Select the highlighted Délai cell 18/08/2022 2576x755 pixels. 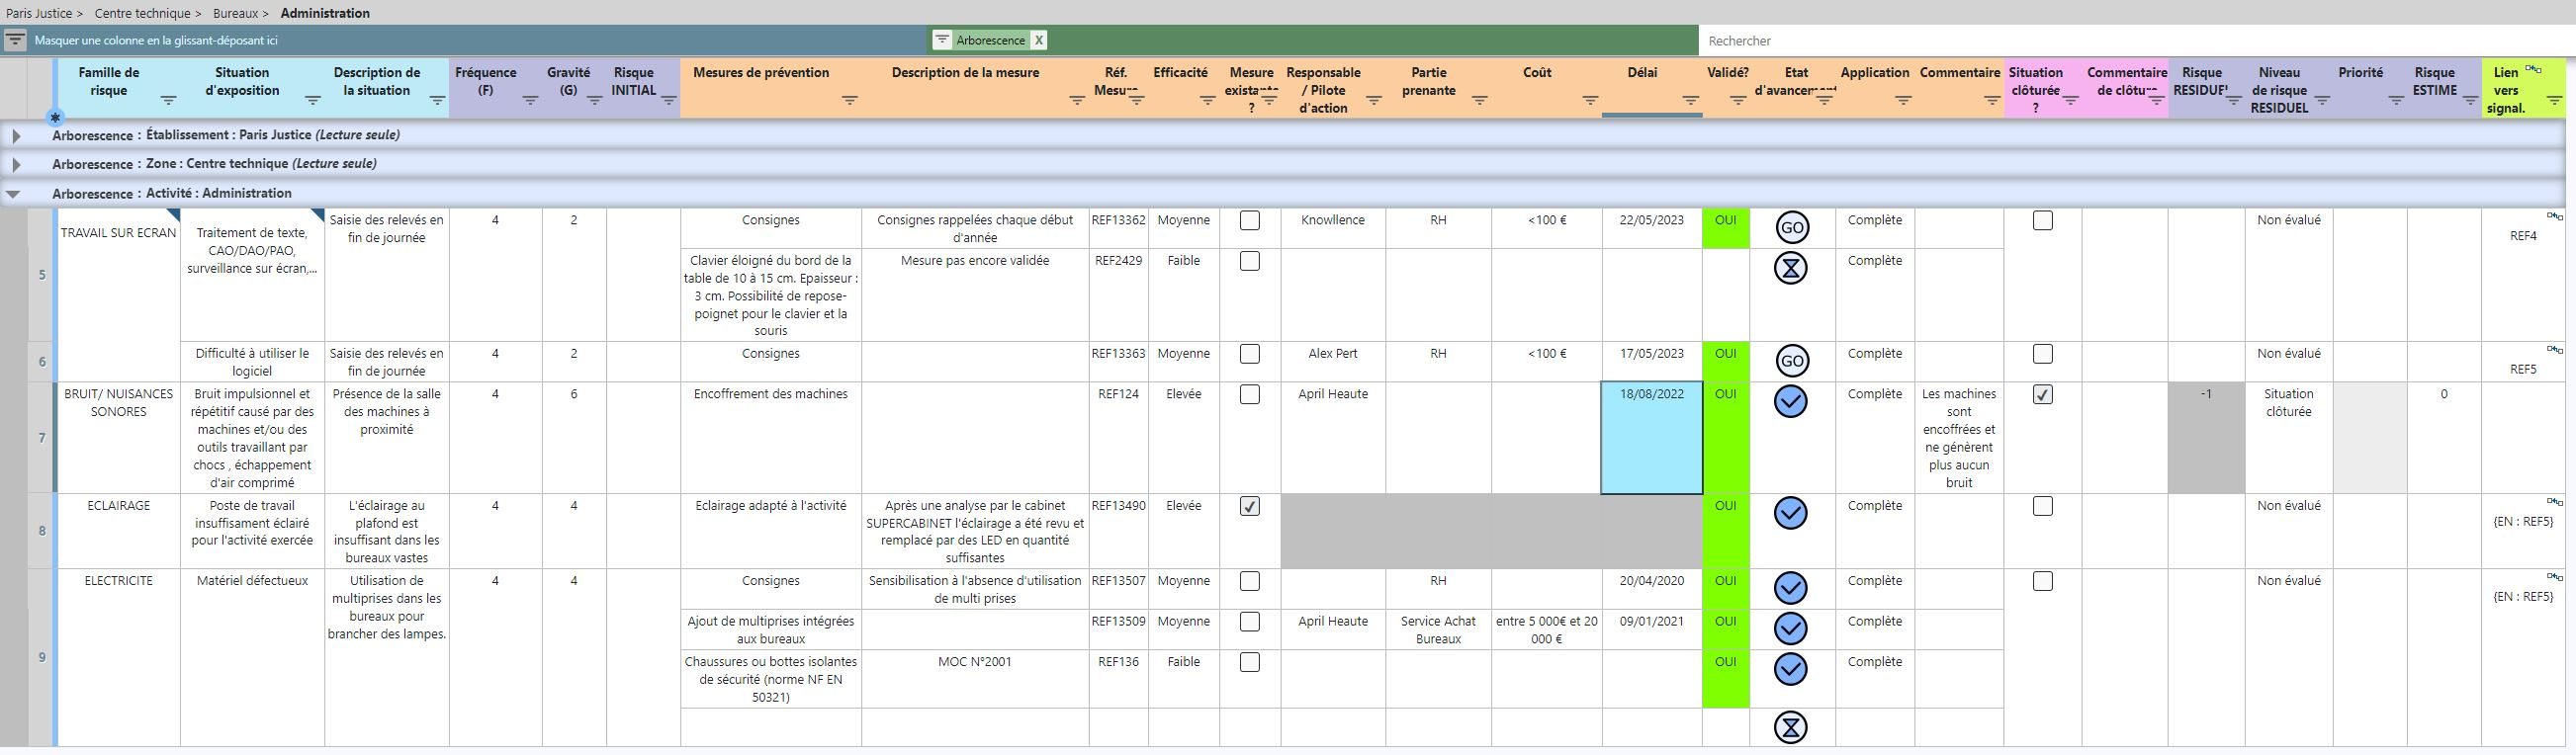pos(1652,438)
